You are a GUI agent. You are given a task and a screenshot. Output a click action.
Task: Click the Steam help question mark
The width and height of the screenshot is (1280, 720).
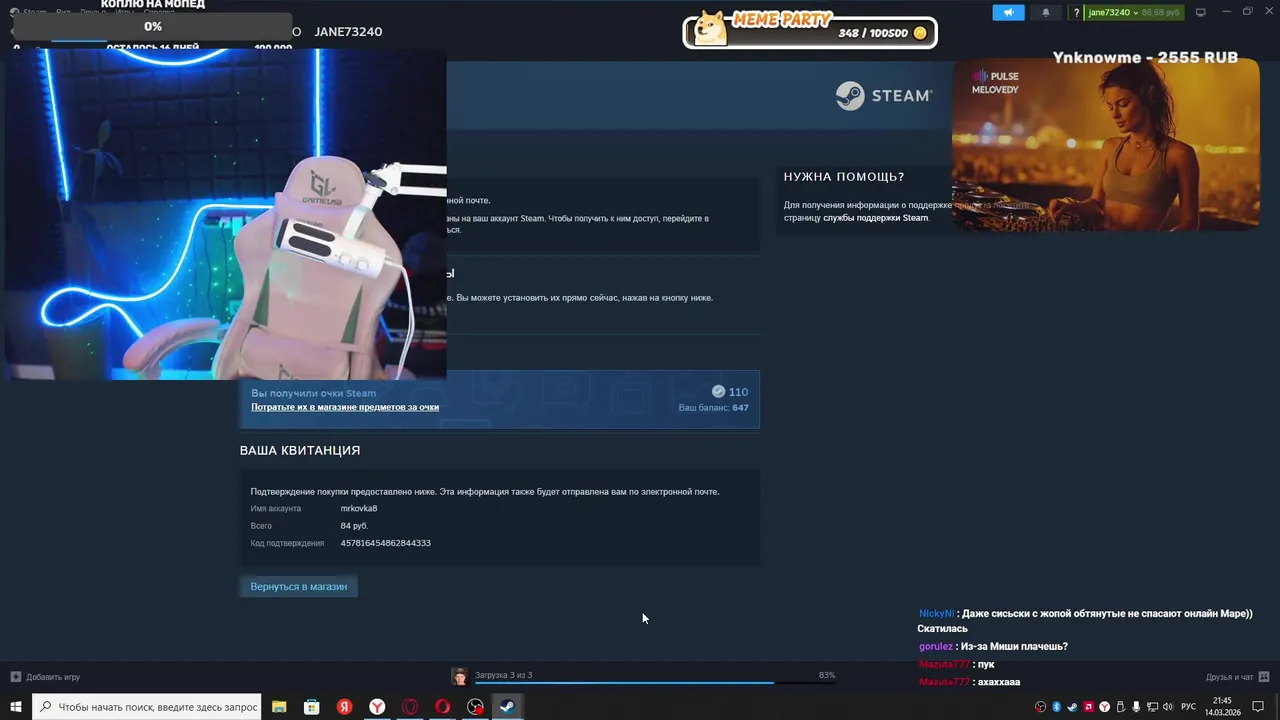point(1076,13)
